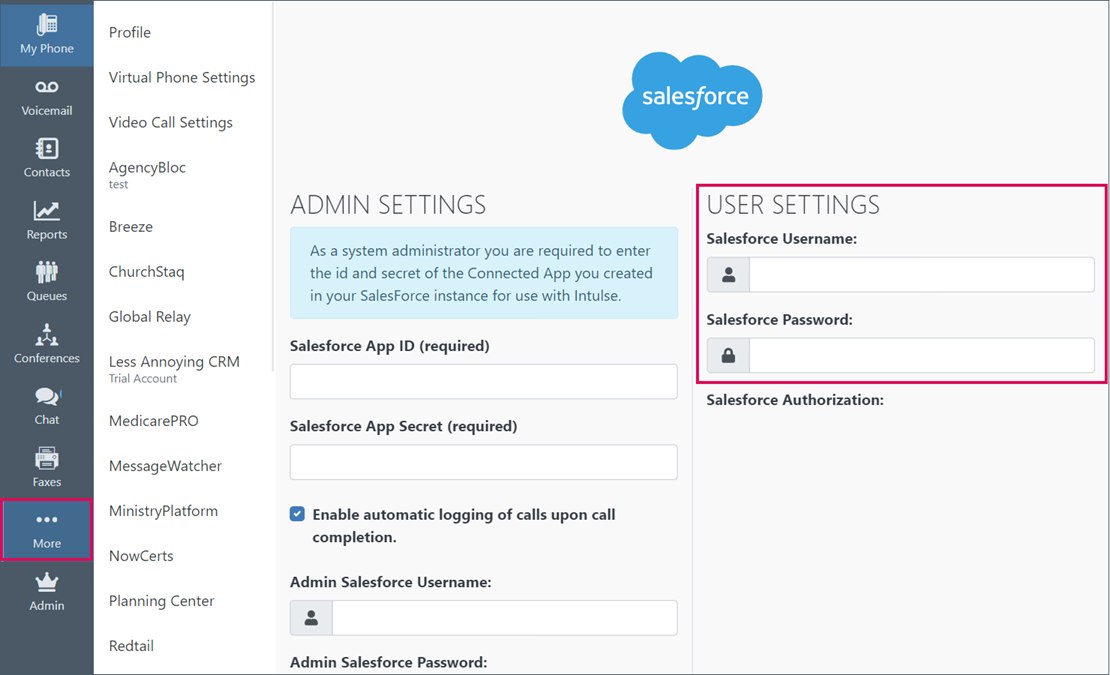Click the lock icon beside Salesforce Password
This screenshot has width=1110, height=675.
[x=728, y=355]
